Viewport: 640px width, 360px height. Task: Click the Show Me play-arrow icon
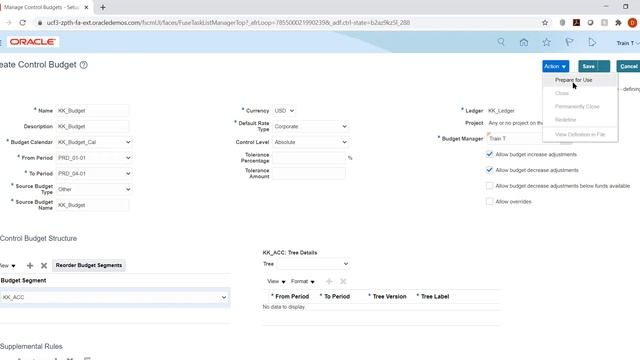tap(592, 42)
